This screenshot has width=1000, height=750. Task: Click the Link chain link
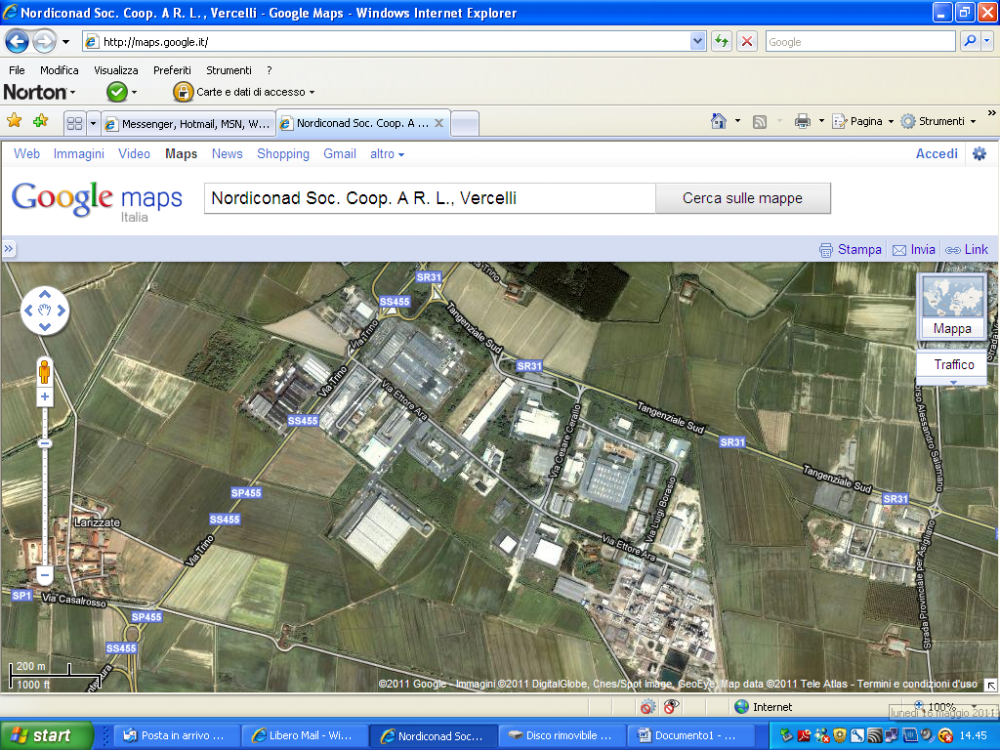coord(966,249)
